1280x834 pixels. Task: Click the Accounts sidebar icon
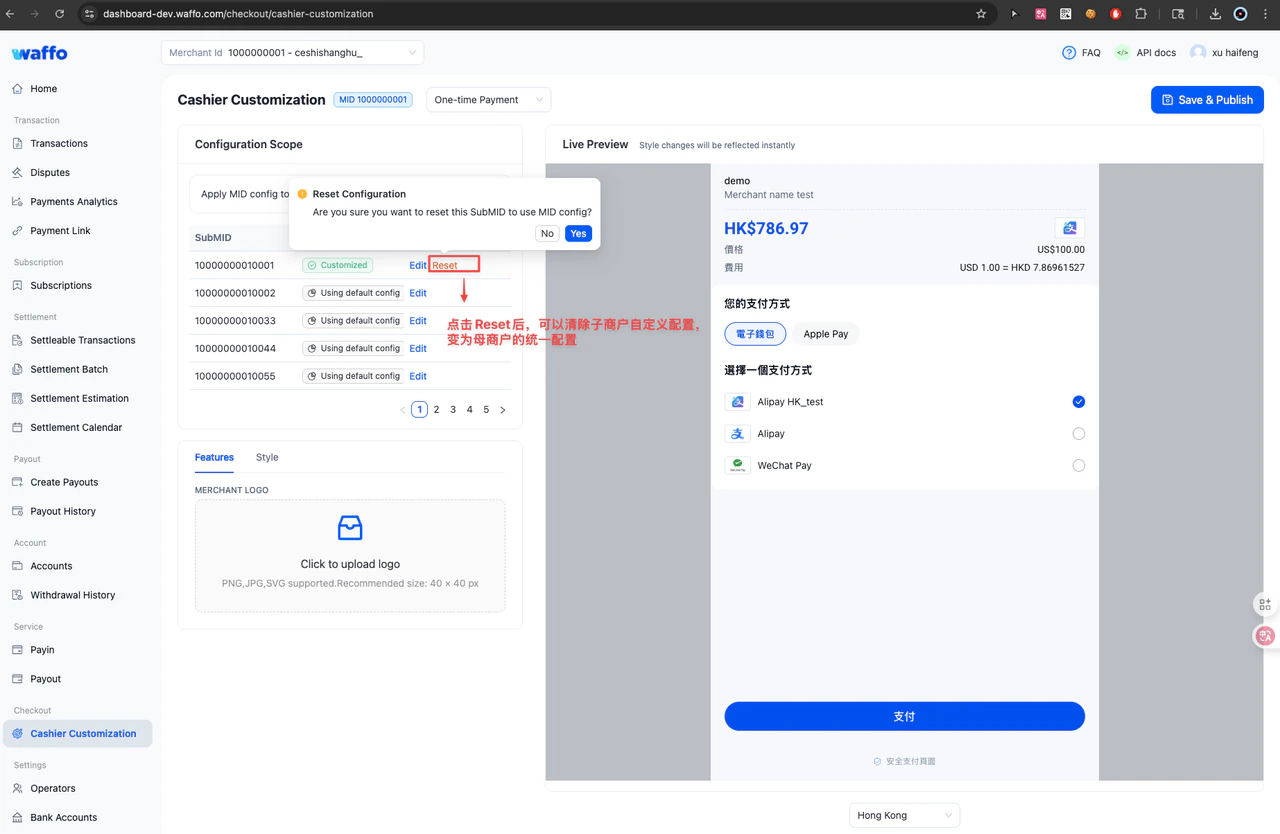click(17, 566)
